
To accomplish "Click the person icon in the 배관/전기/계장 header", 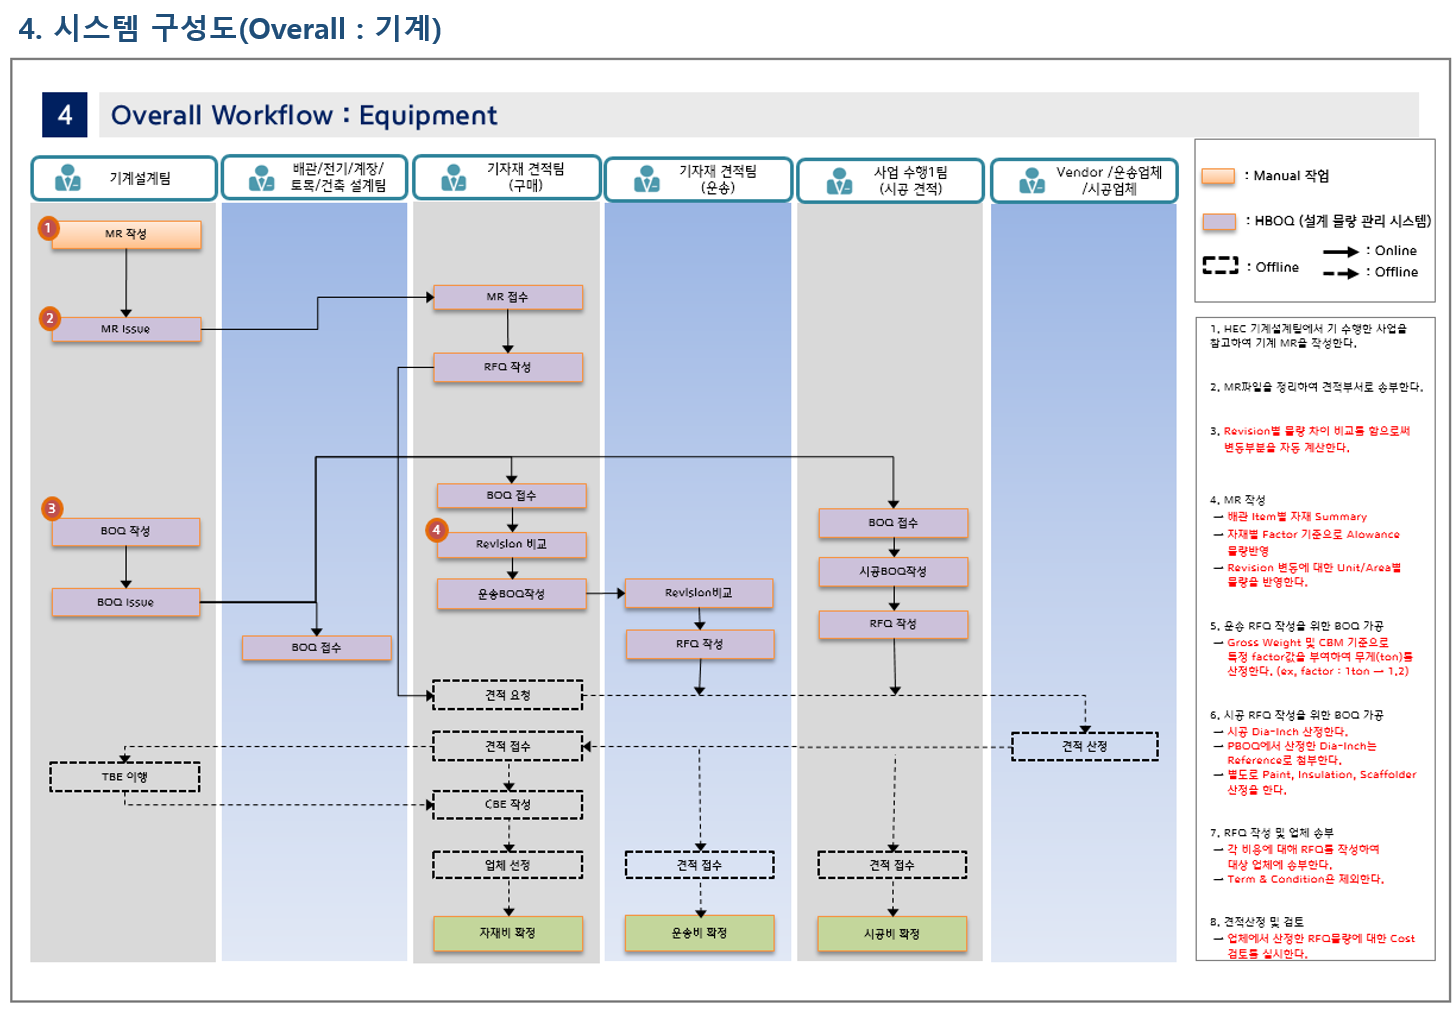I will (261, 179).
